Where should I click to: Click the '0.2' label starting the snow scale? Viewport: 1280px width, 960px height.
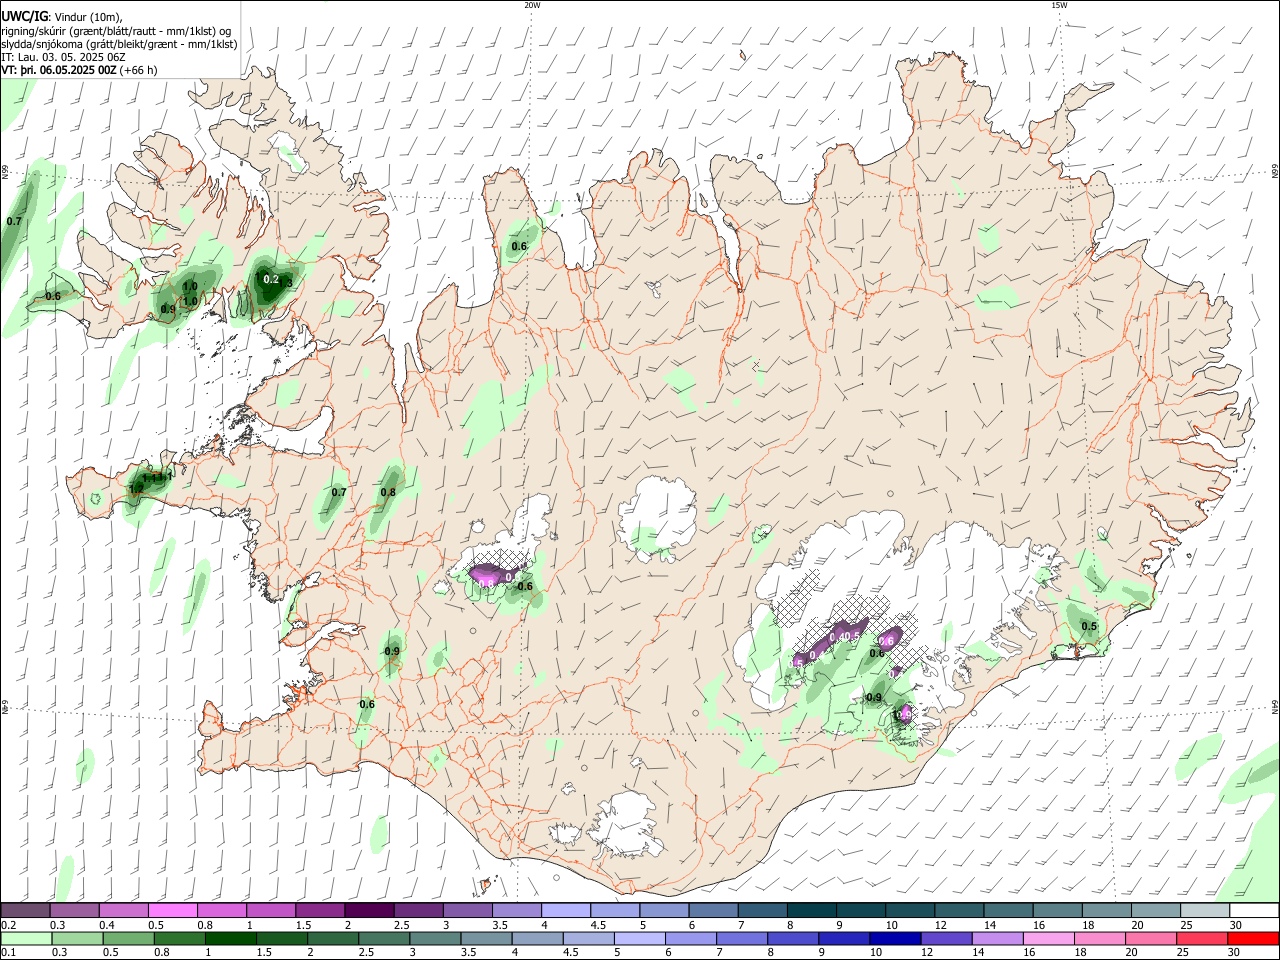coord(8,925)
